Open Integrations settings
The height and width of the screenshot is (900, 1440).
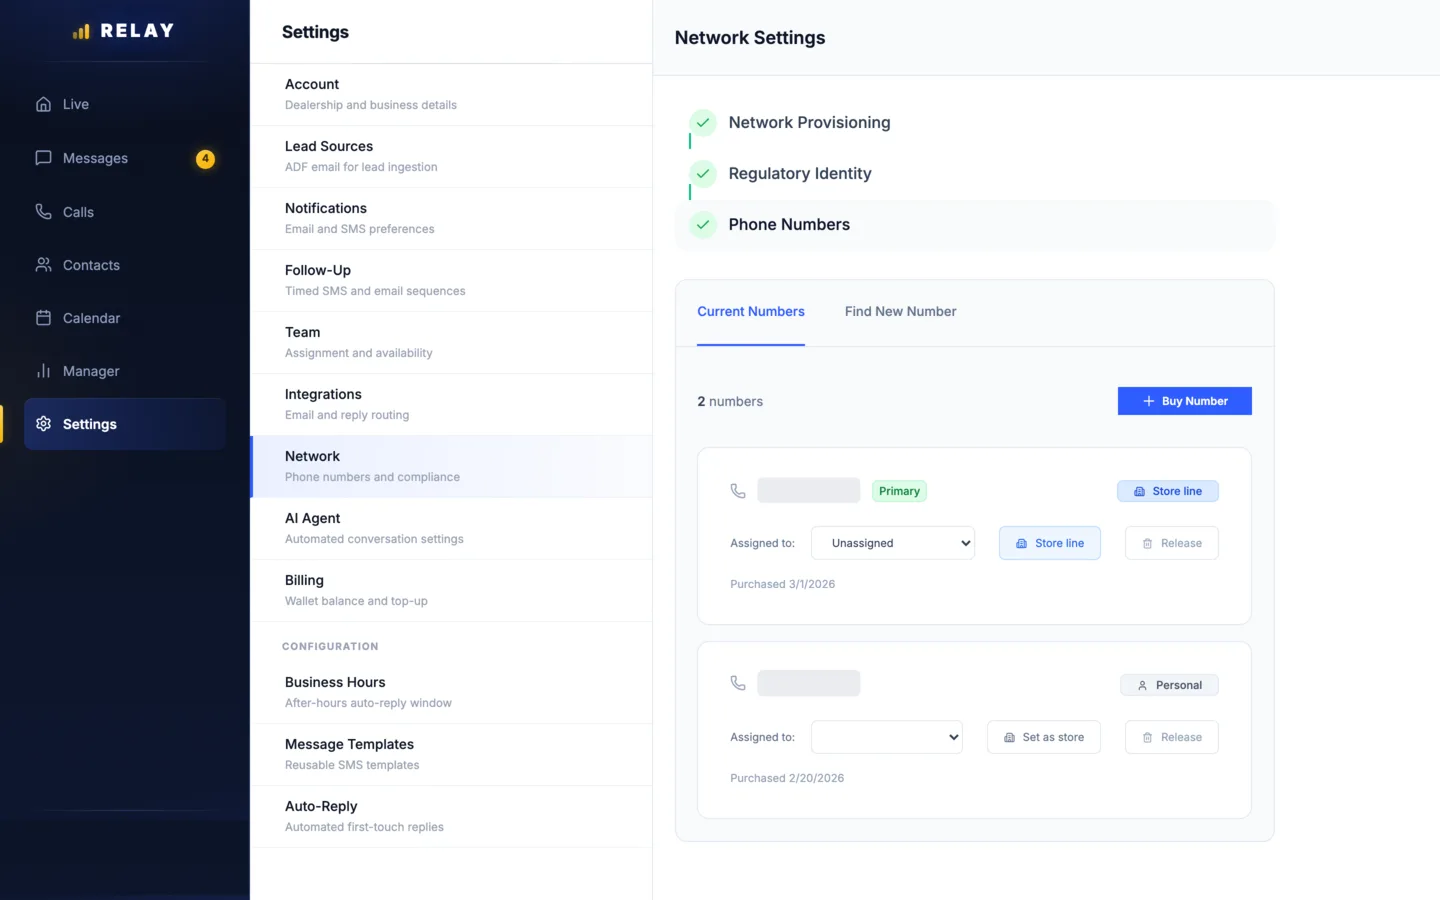pos(451,404)
